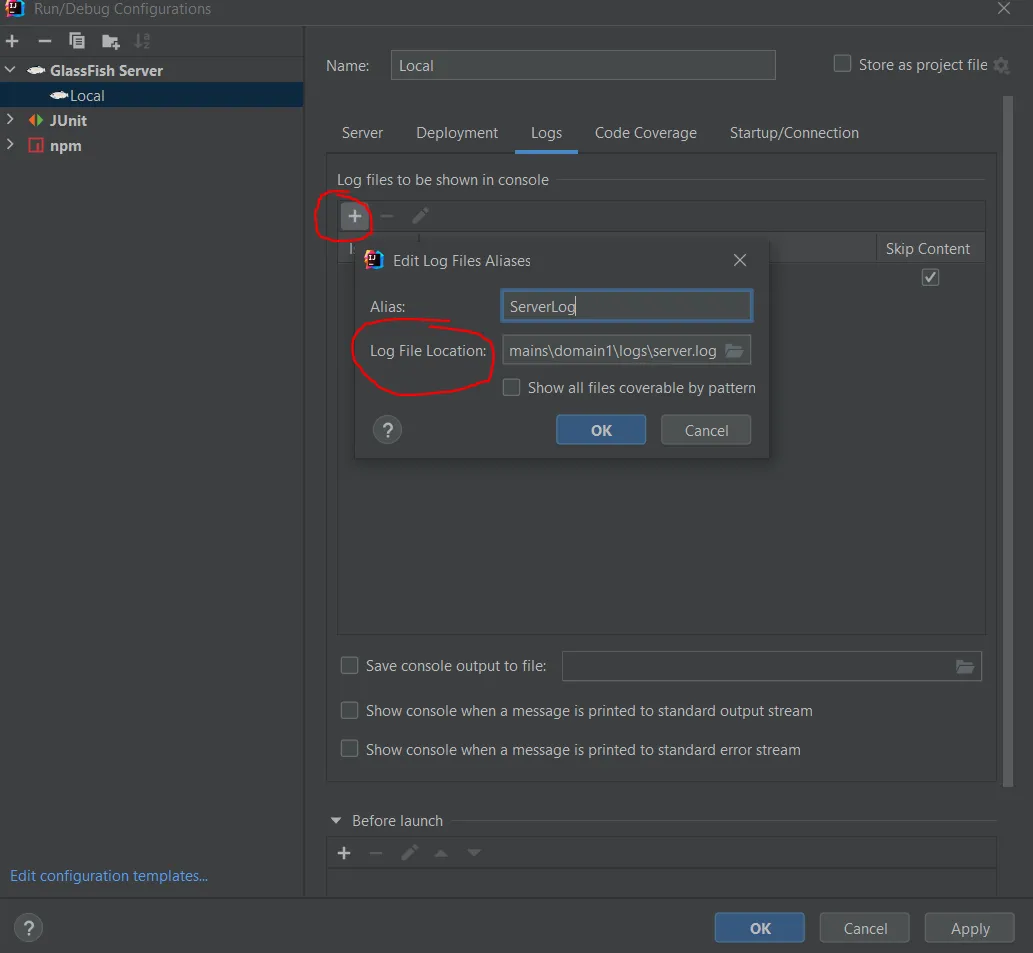Edit log file entry with pencil icon

[x=420, y=216]
